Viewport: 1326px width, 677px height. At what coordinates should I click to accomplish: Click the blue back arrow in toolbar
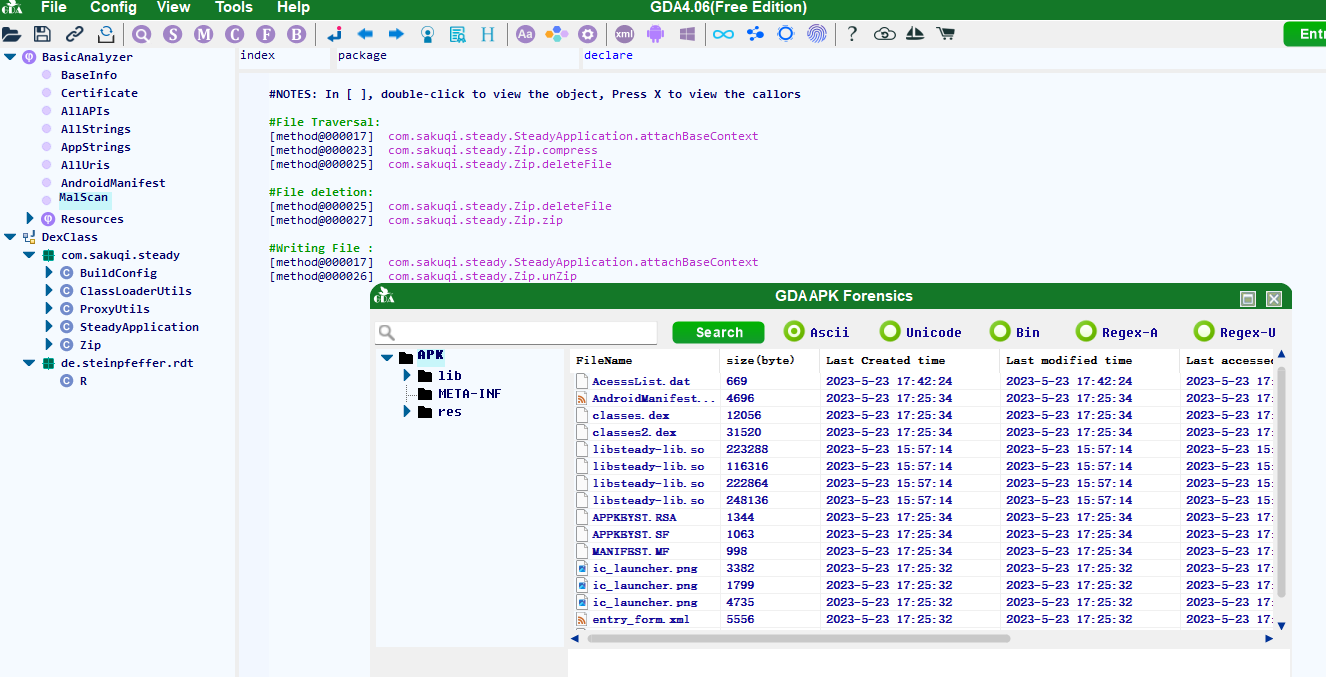tap(365, 34)
